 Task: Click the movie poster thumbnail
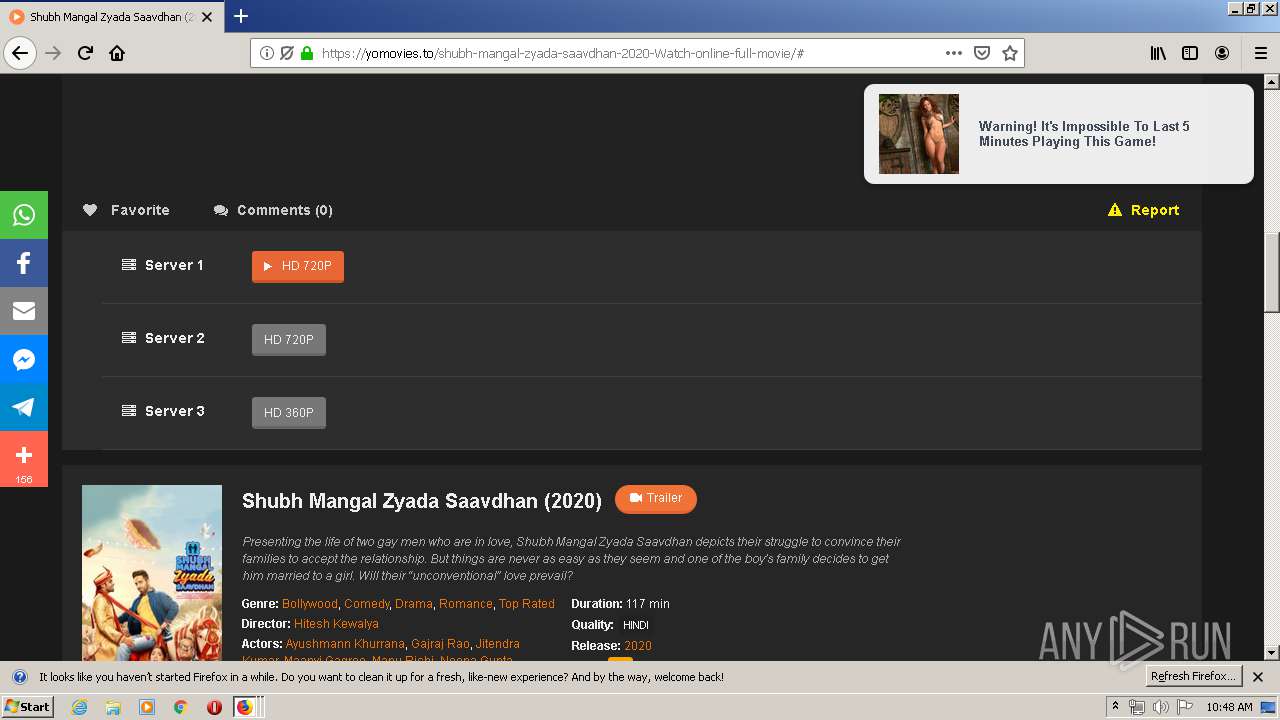click(152, 573)
